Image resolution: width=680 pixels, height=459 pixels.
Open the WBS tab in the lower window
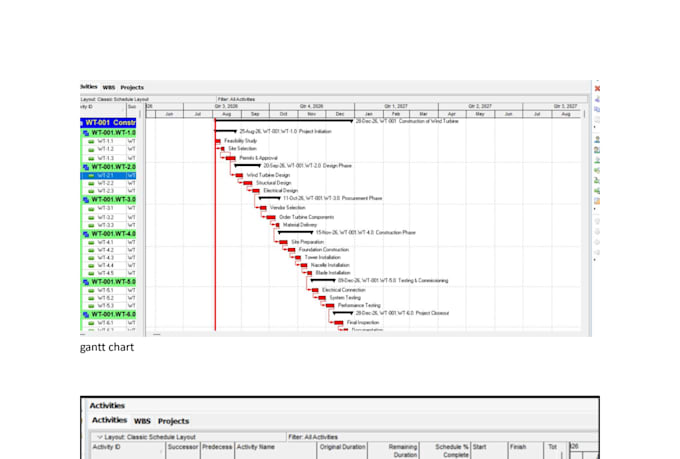point(142,421)
